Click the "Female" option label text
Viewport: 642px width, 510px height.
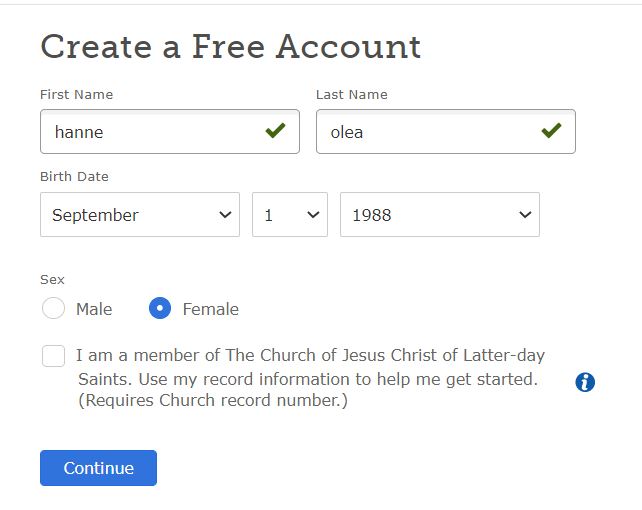[x=210, y=309]
